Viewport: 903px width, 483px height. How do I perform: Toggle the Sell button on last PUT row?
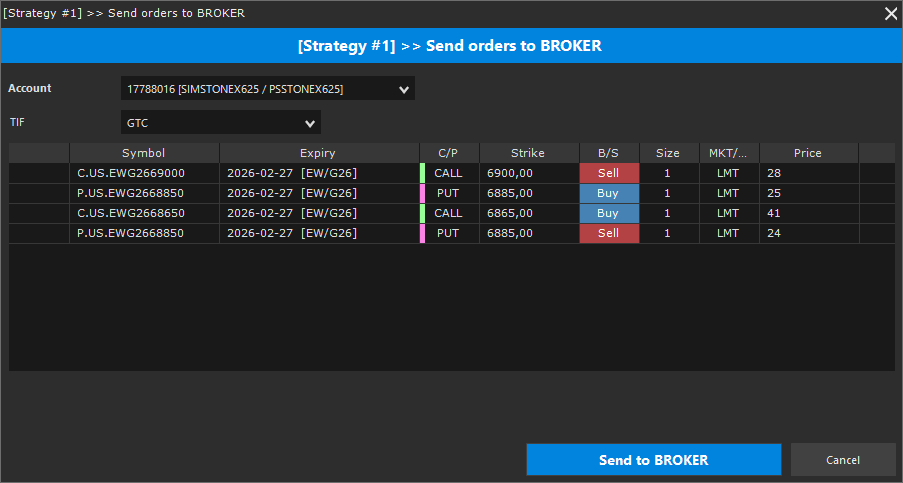(x=609, y=233)
